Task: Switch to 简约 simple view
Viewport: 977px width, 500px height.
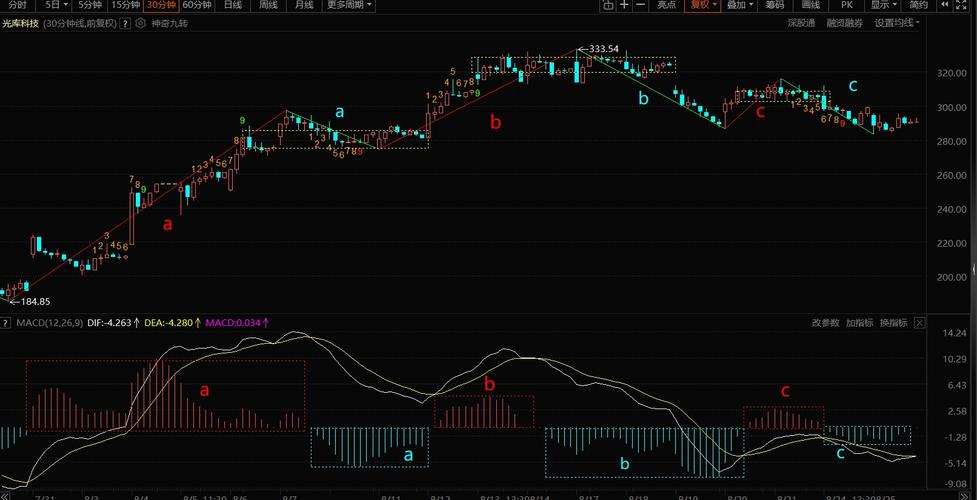Action: 918,5
